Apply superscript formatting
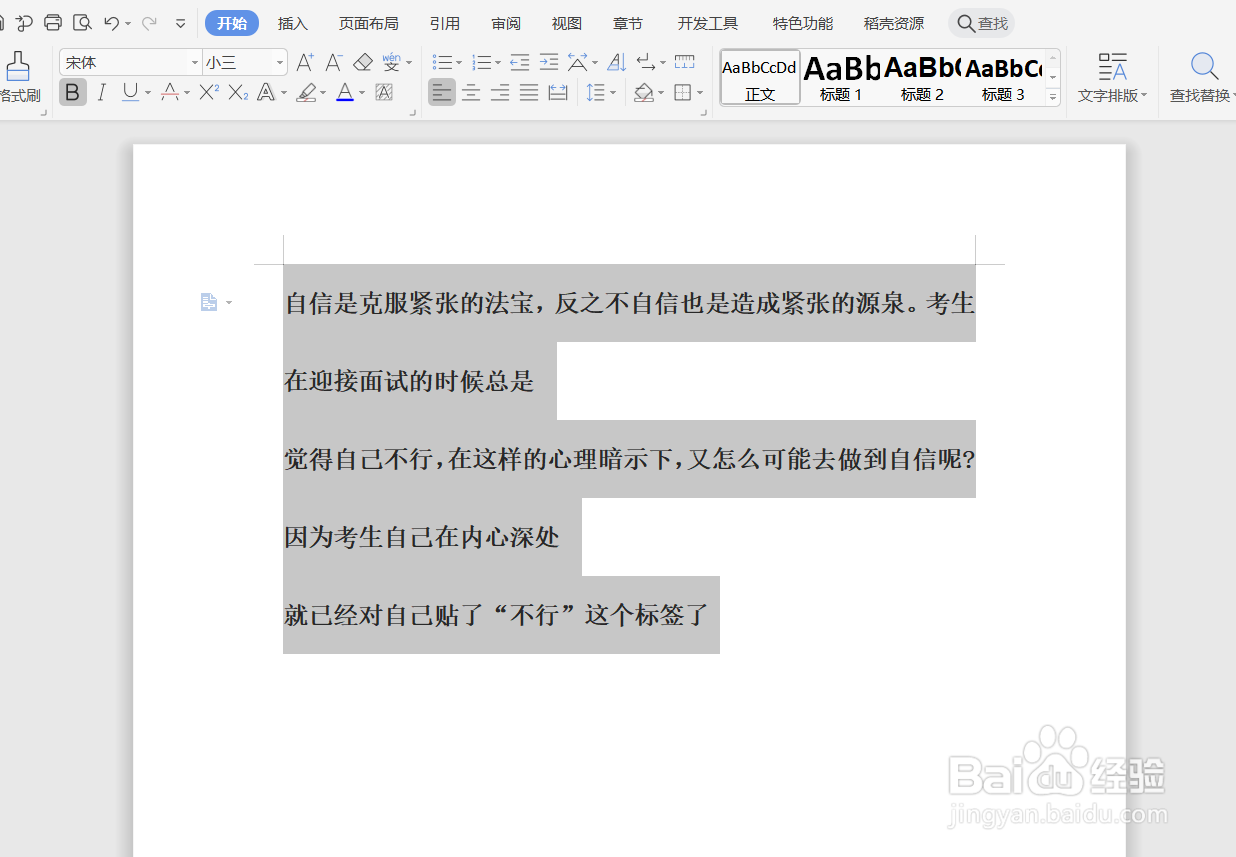Image resolution: width=1236 pixels, height=857 pixels. [206, 92]
